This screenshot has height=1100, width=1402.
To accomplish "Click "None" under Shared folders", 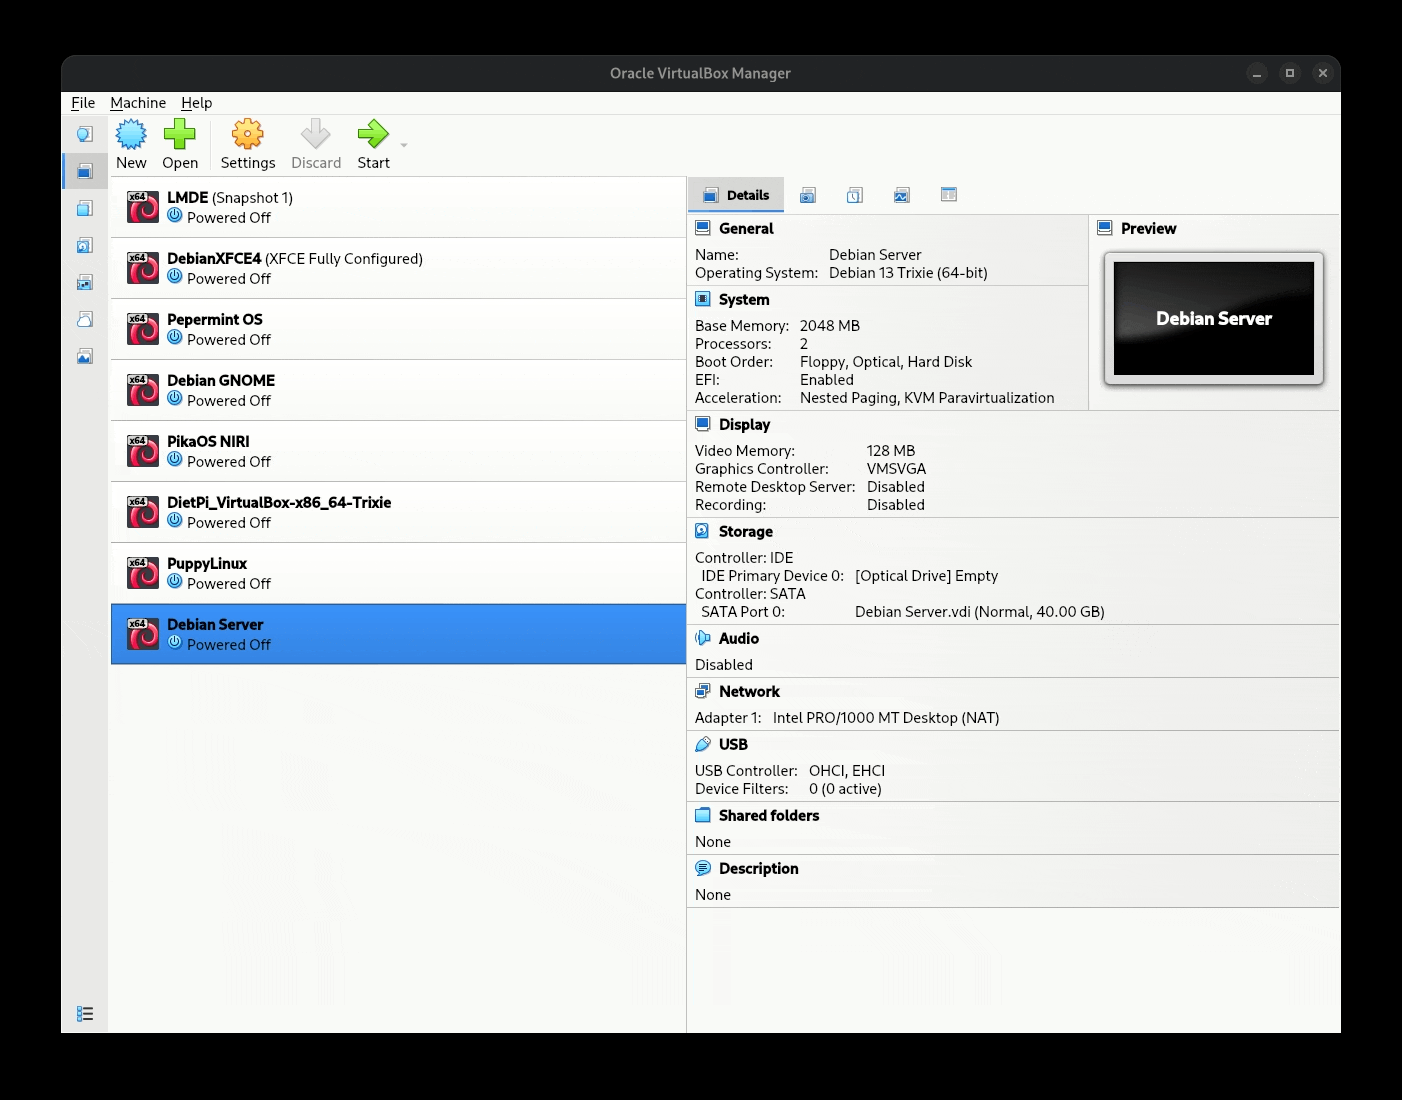I will point(713,842).
